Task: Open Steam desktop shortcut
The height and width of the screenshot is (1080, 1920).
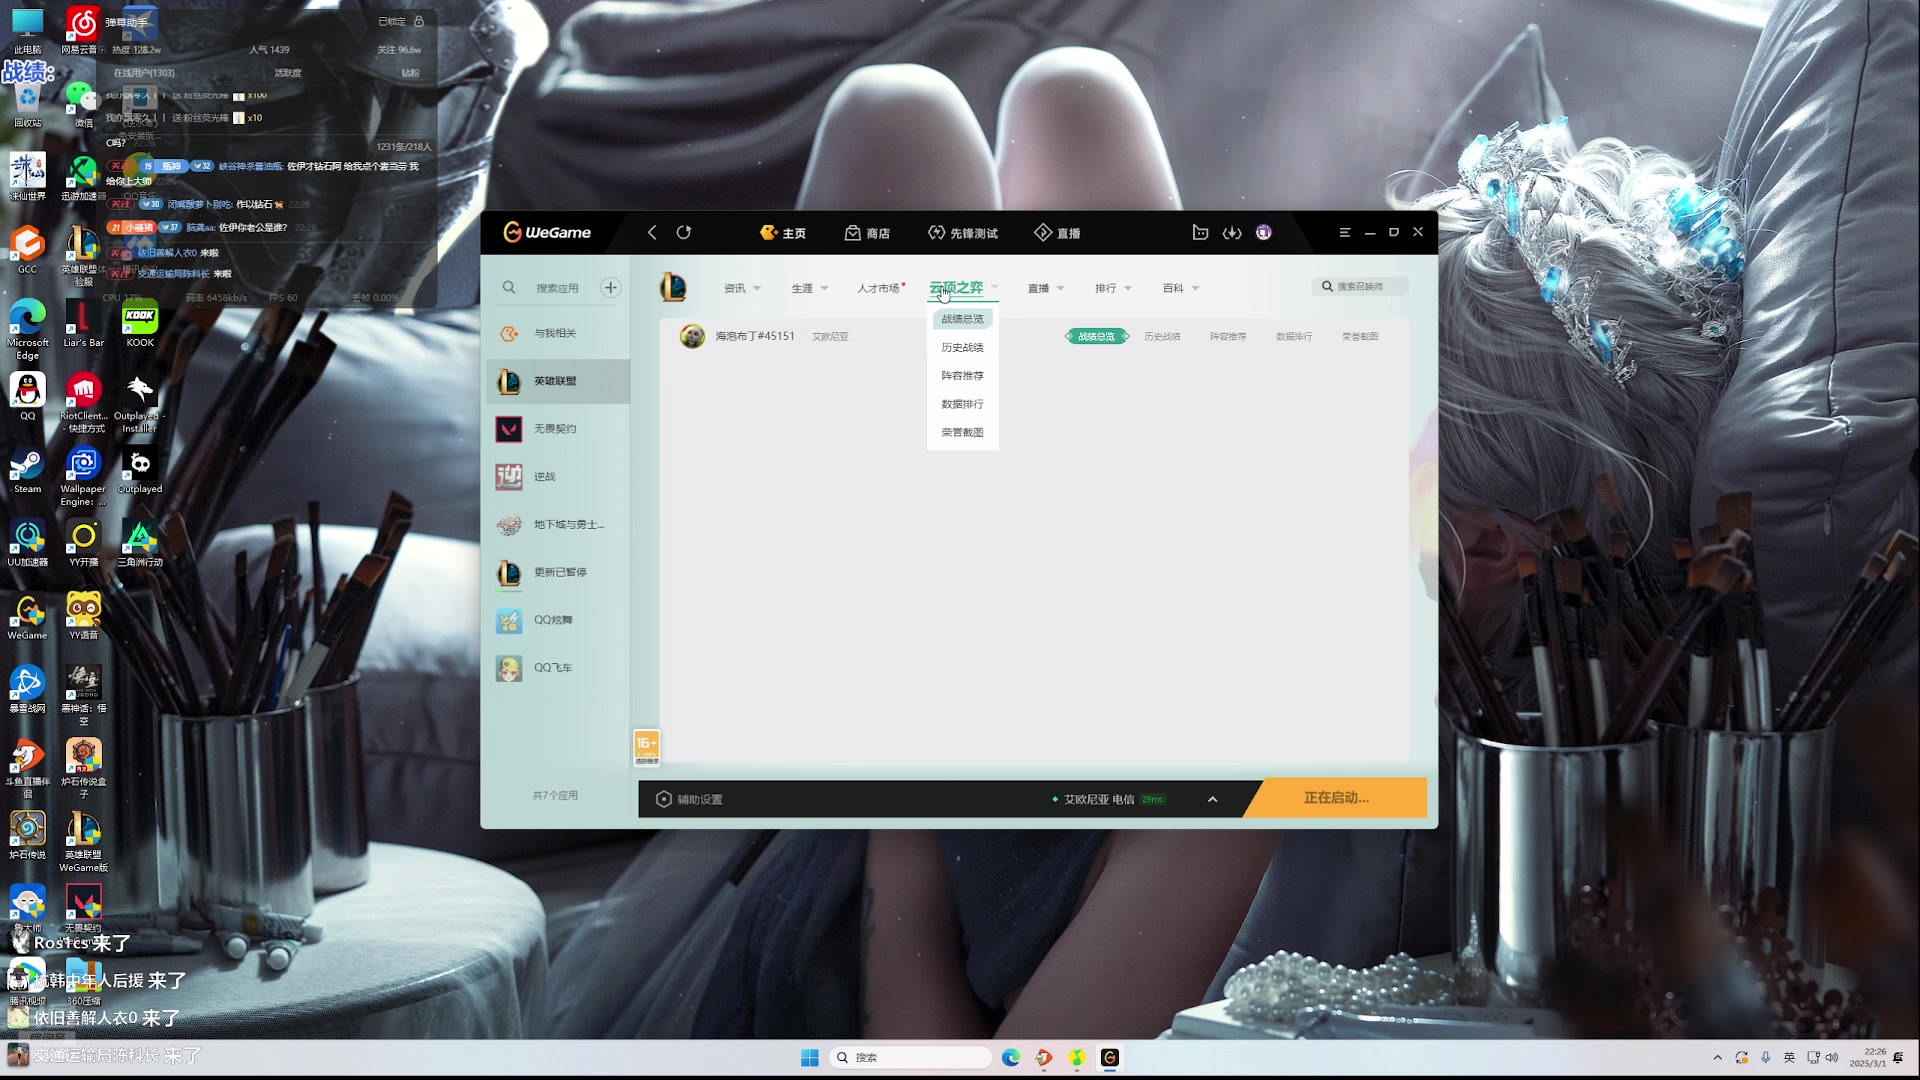Action: [x=28, y=471]
